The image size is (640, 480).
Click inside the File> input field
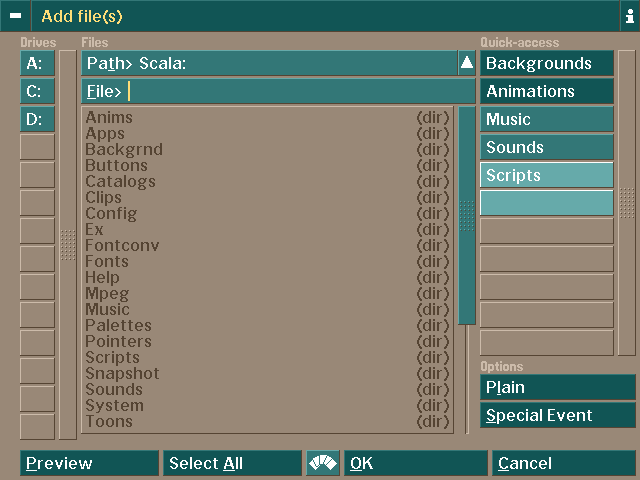tap(300, 91)
